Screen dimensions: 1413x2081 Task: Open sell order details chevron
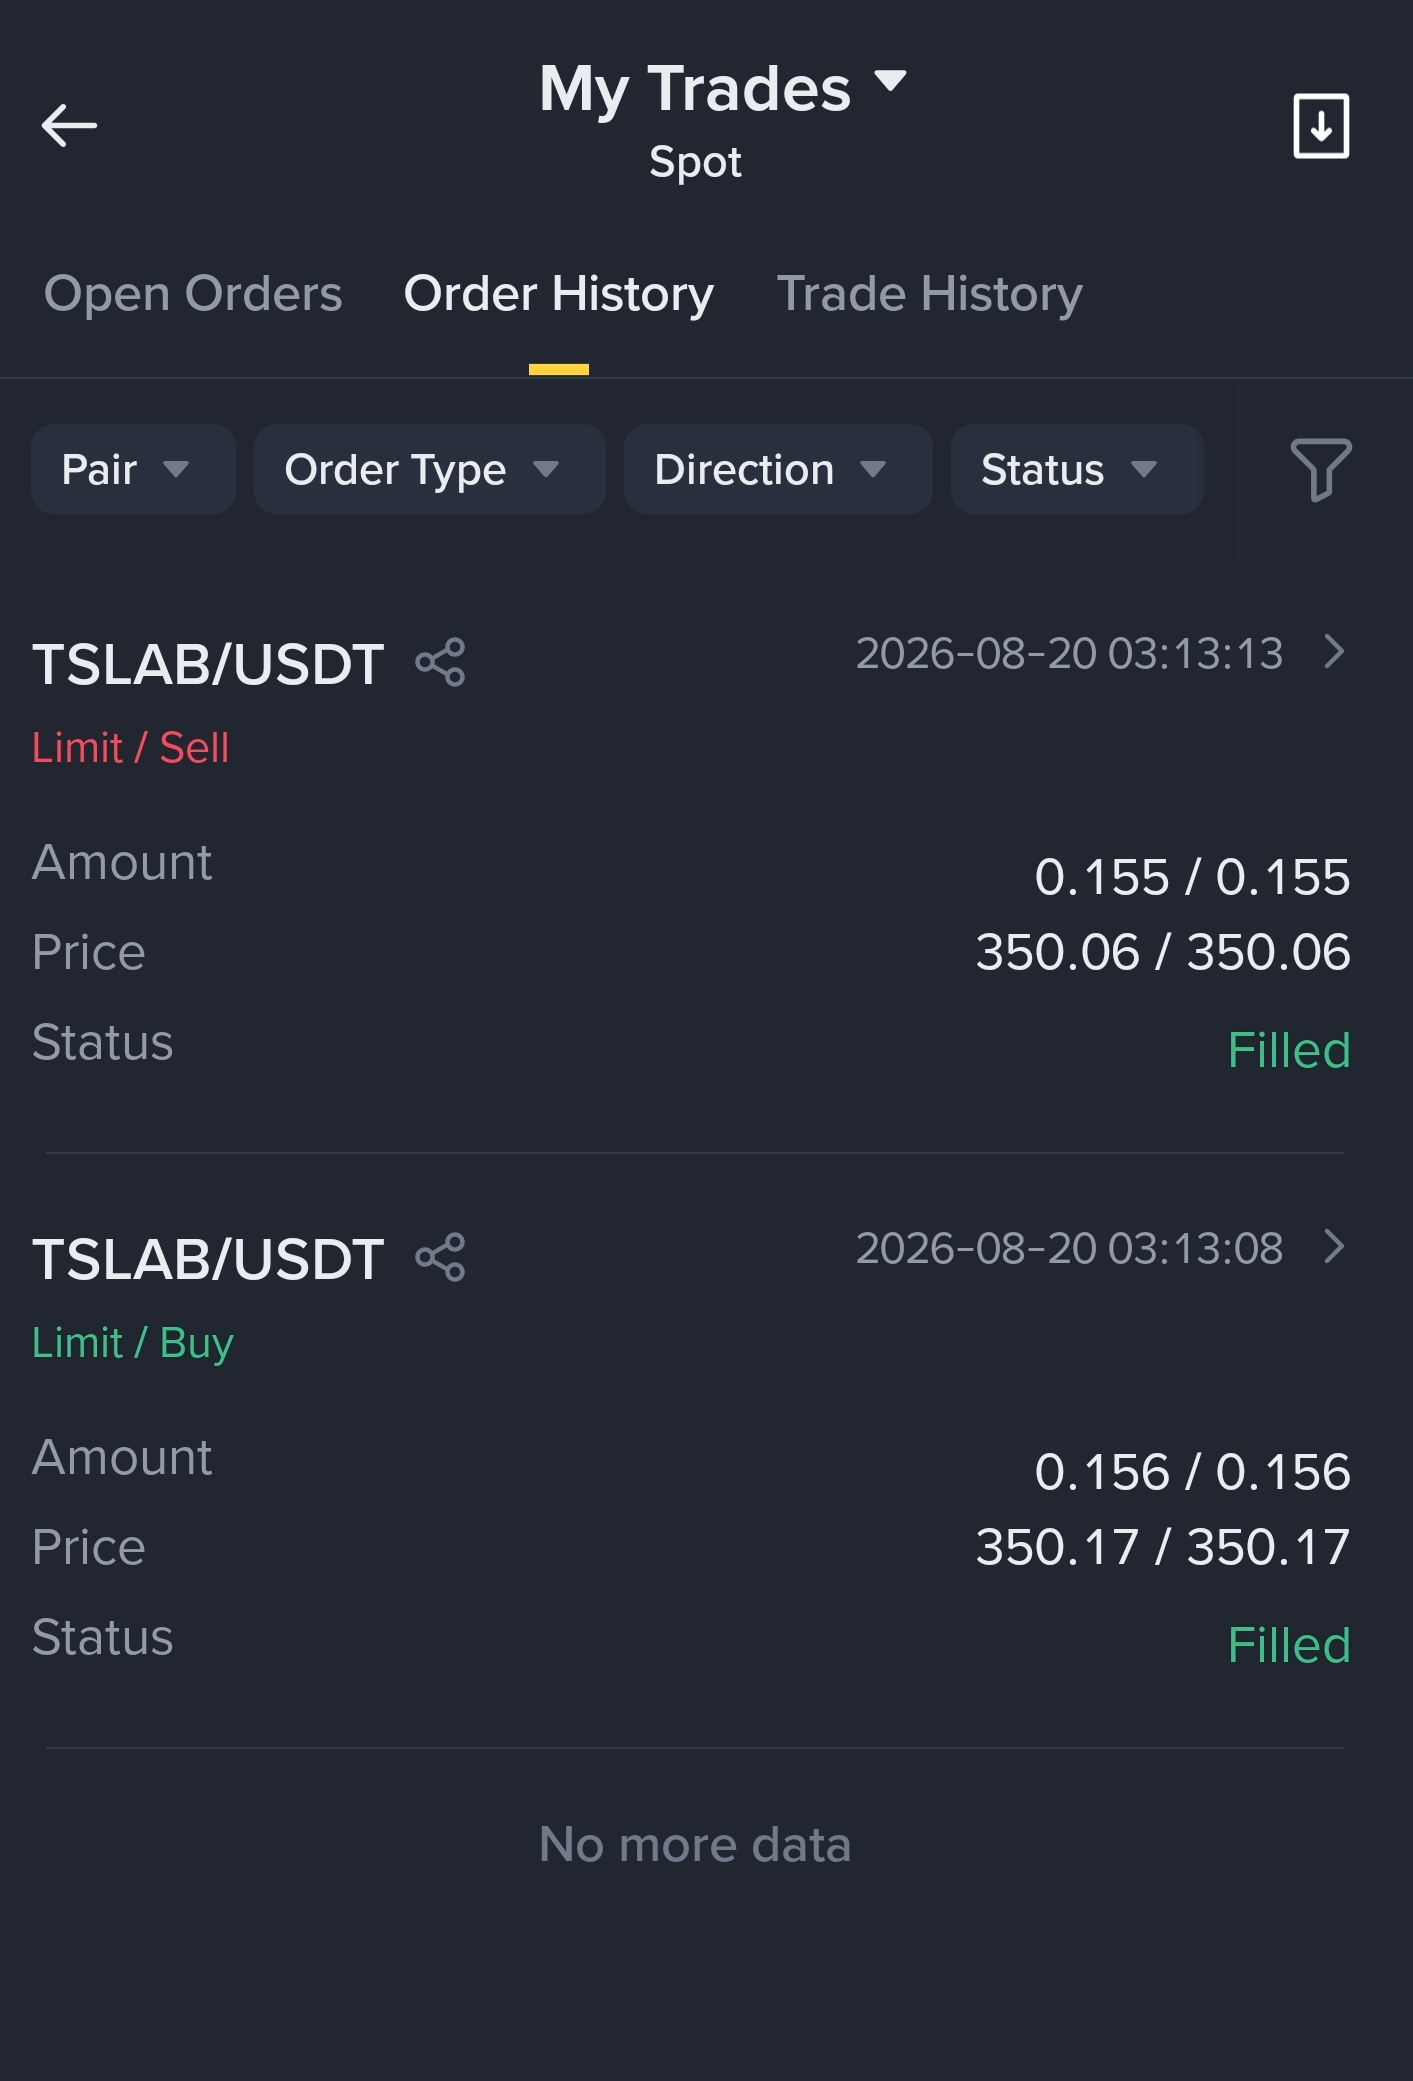(1334, 652)
